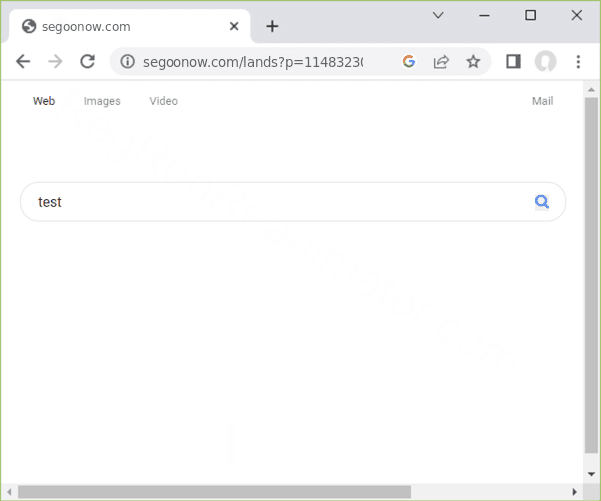Image resolution: width=601 pixels, height=501 pixels.
Task: View site information icon in address bar
Action: [127, 62]
